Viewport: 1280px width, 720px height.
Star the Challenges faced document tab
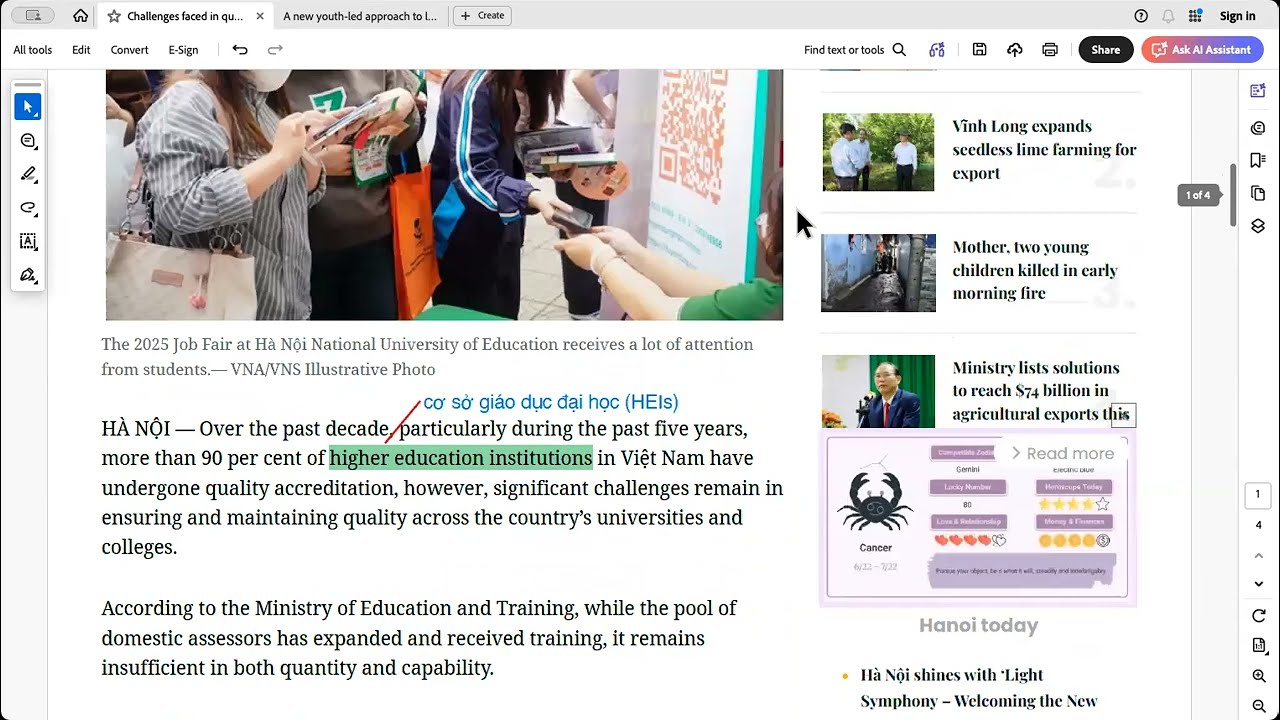pos(114,16)
